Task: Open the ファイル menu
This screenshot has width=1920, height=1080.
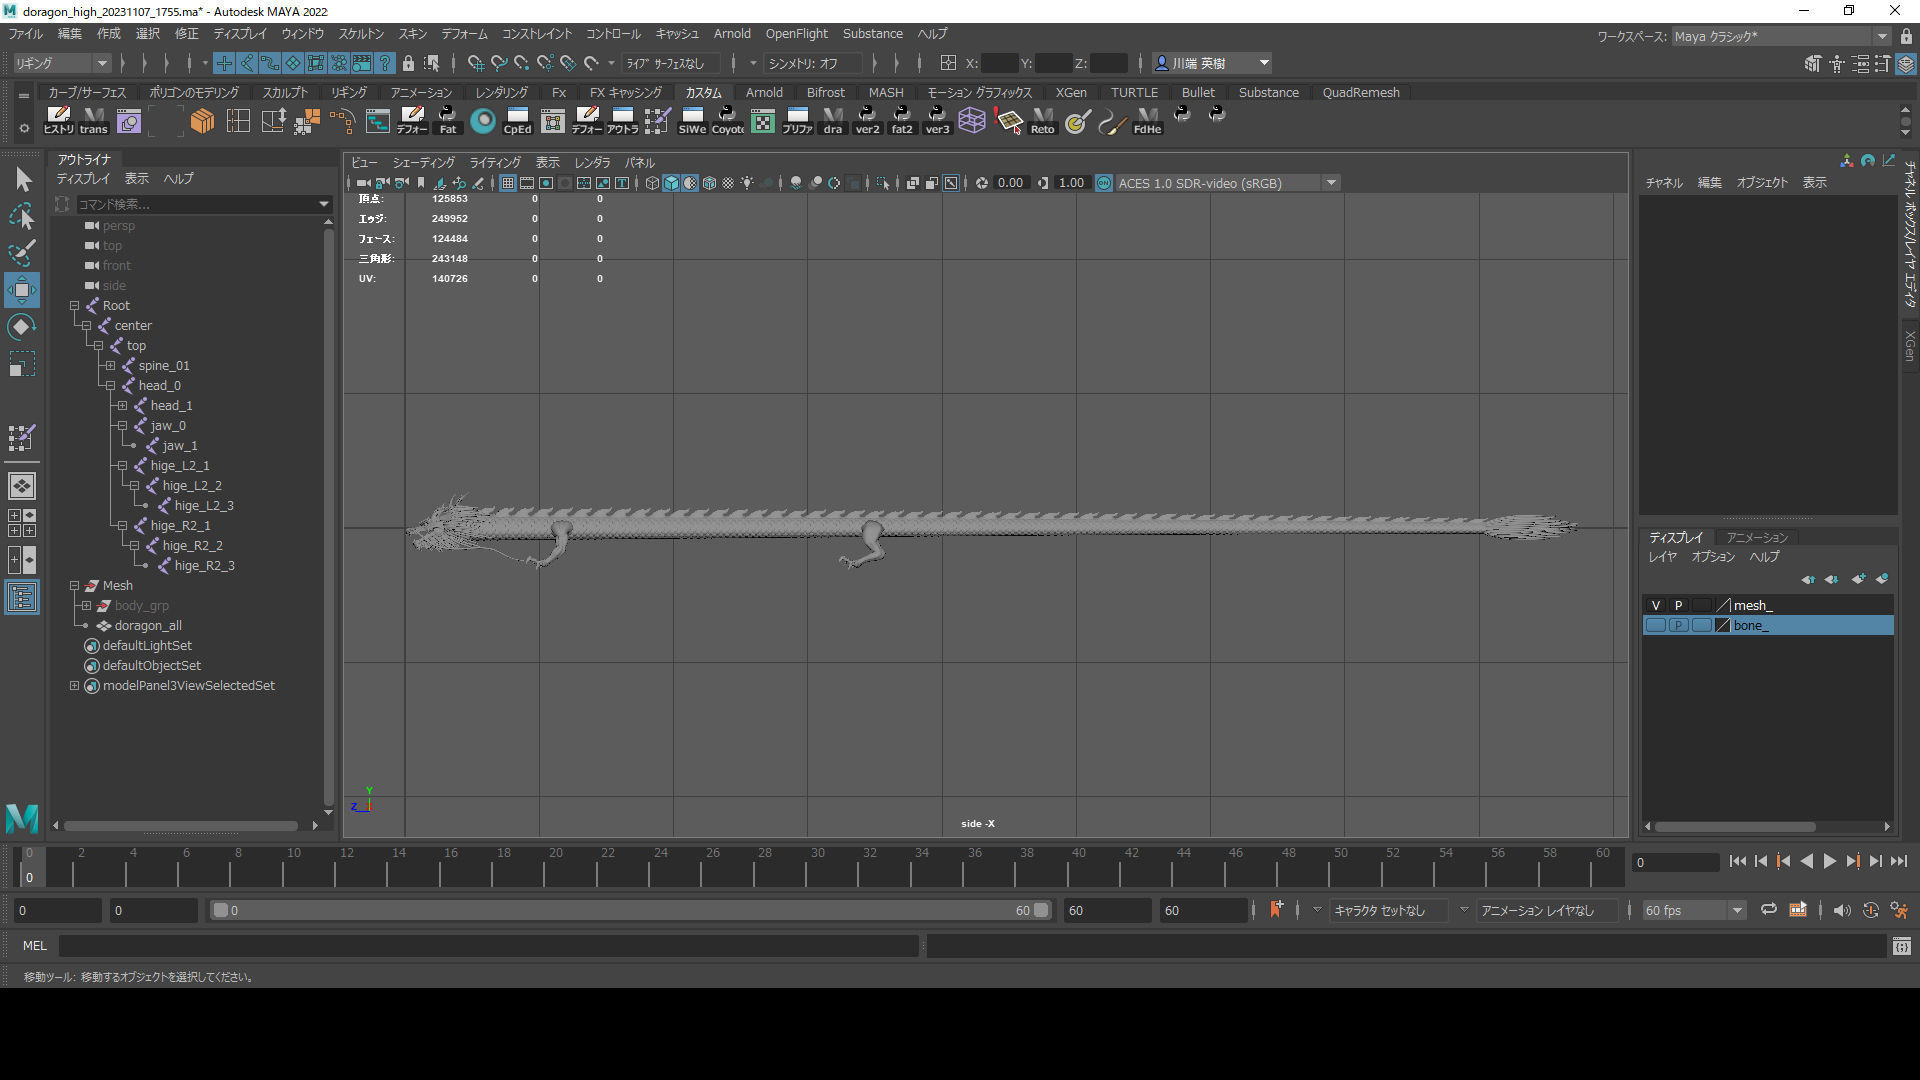Action: (x=26, y=34)
